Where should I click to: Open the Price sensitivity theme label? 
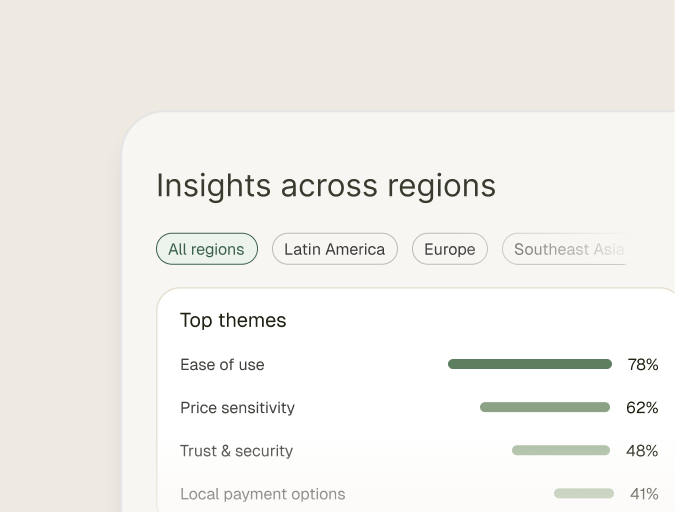click(x=237, y=408)
